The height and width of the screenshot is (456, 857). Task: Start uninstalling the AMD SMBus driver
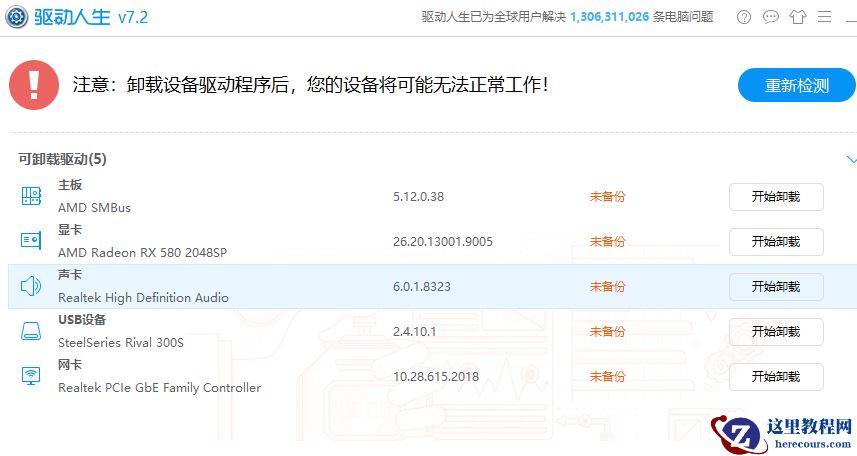[776, 197]
